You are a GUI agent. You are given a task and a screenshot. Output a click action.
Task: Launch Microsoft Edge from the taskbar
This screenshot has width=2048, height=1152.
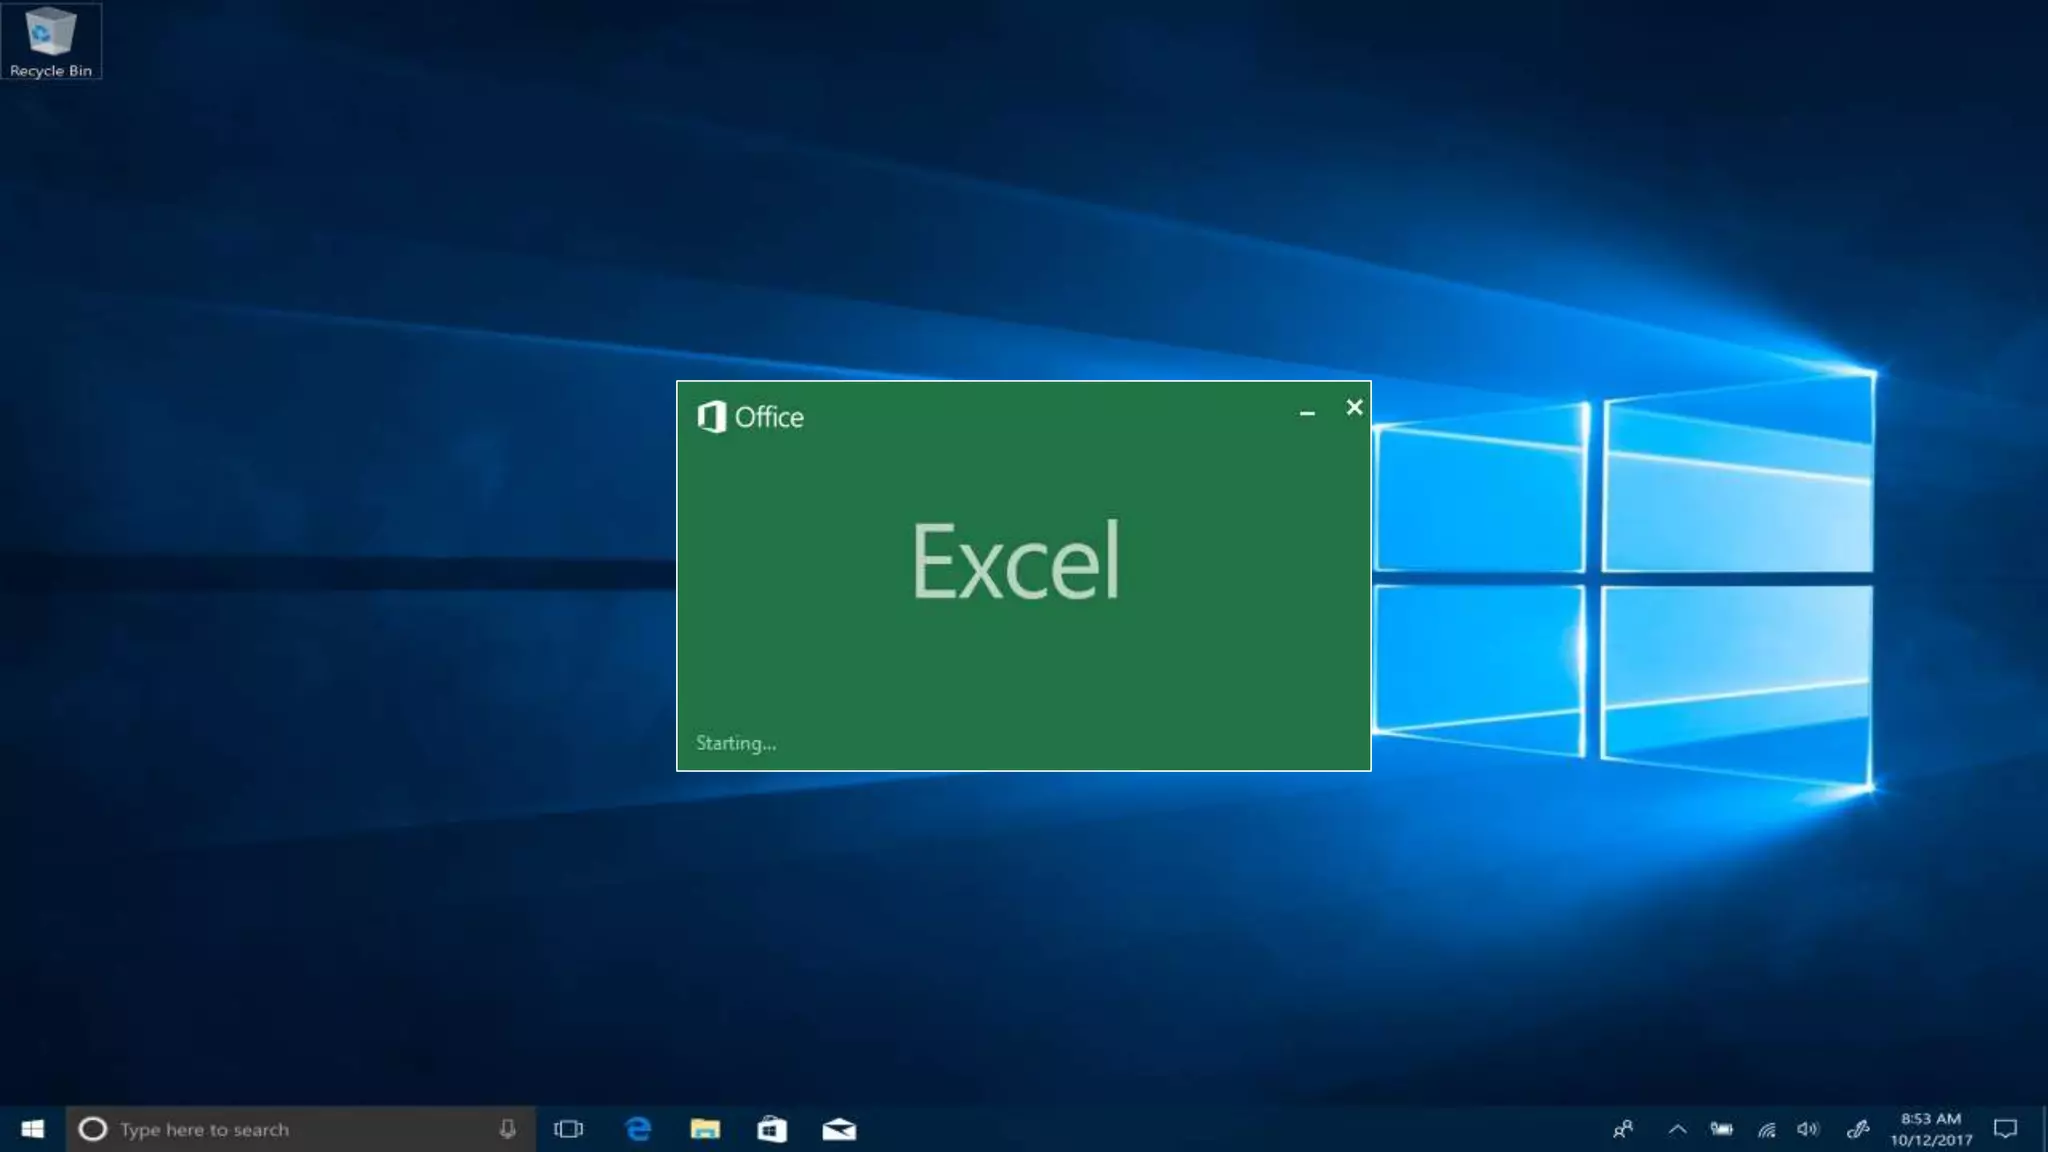(x=638, y=1129)
